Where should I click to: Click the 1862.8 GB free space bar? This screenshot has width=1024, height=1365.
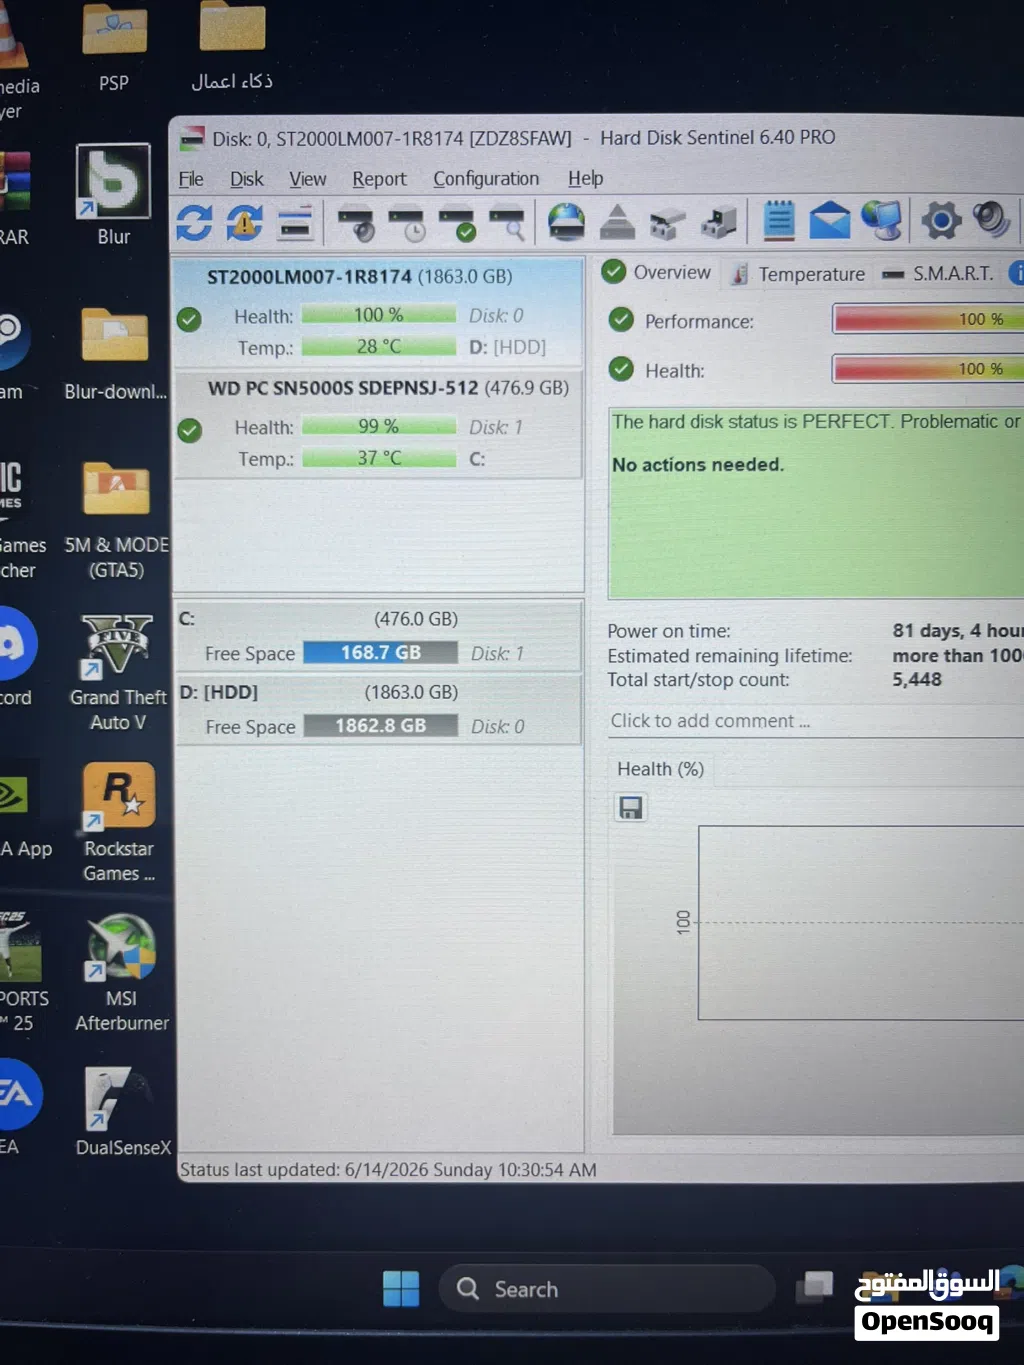(381, 725)
